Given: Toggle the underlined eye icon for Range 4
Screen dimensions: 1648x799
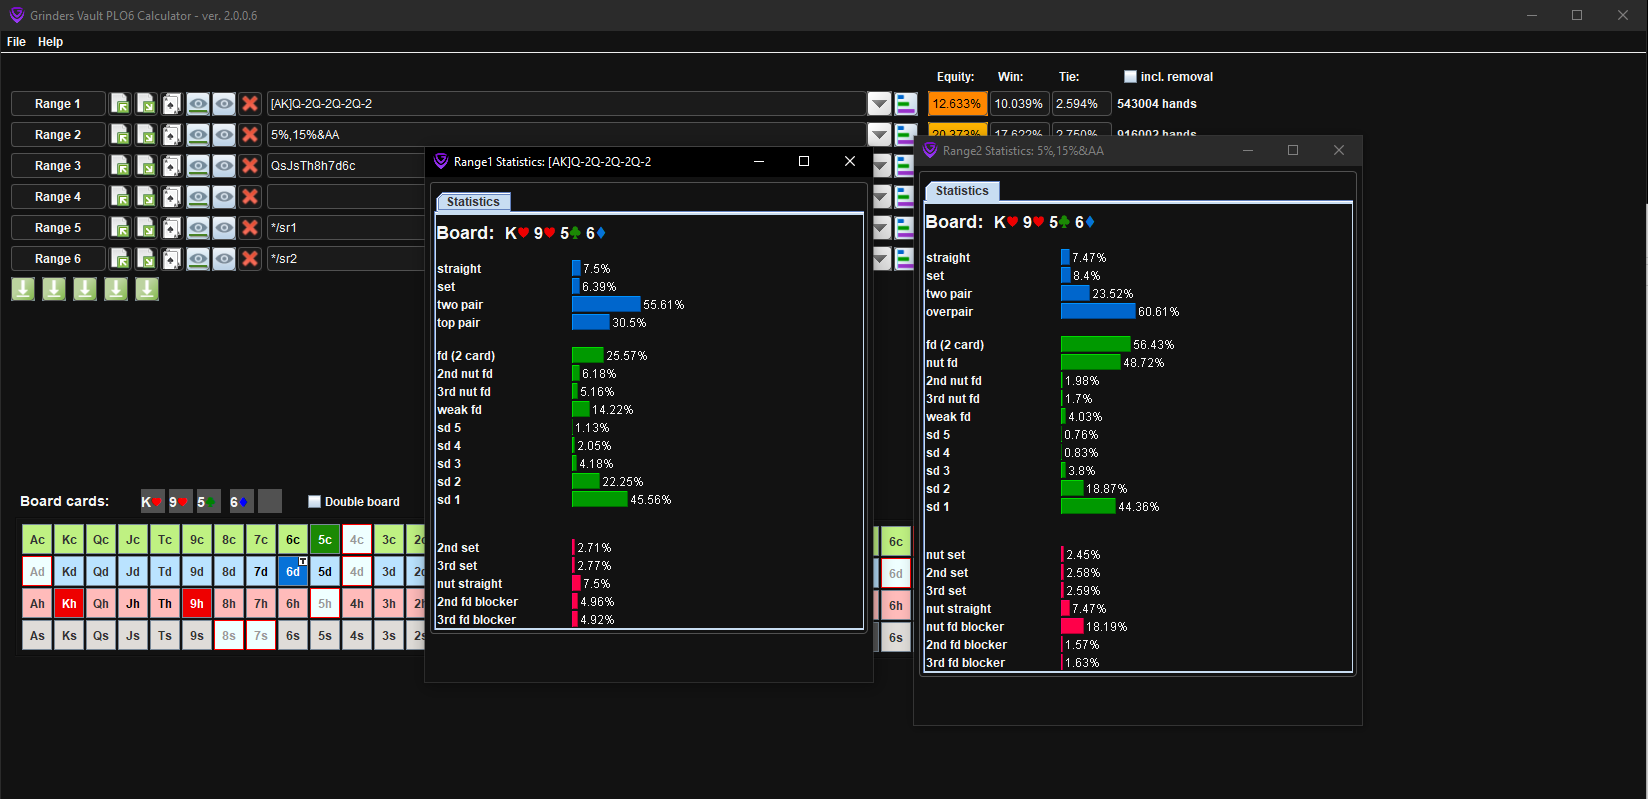Looking at the screenshot, I should [x=198, y=197].
